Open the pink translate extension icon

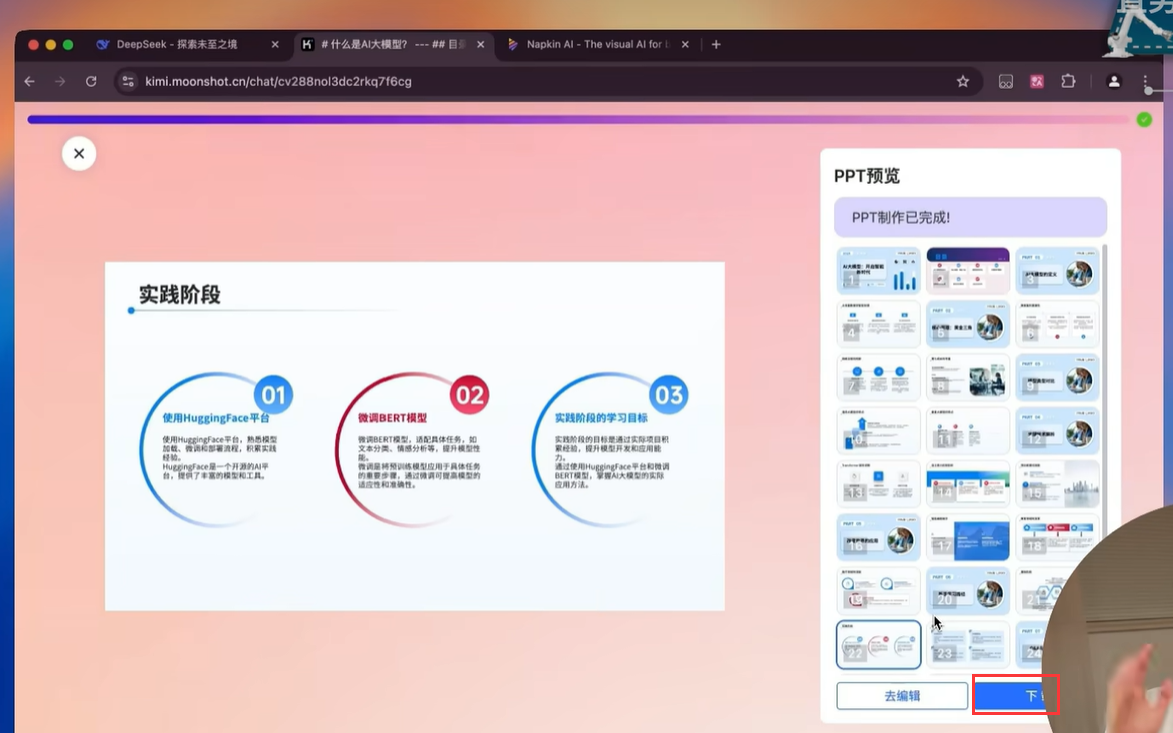[1037, 82]
